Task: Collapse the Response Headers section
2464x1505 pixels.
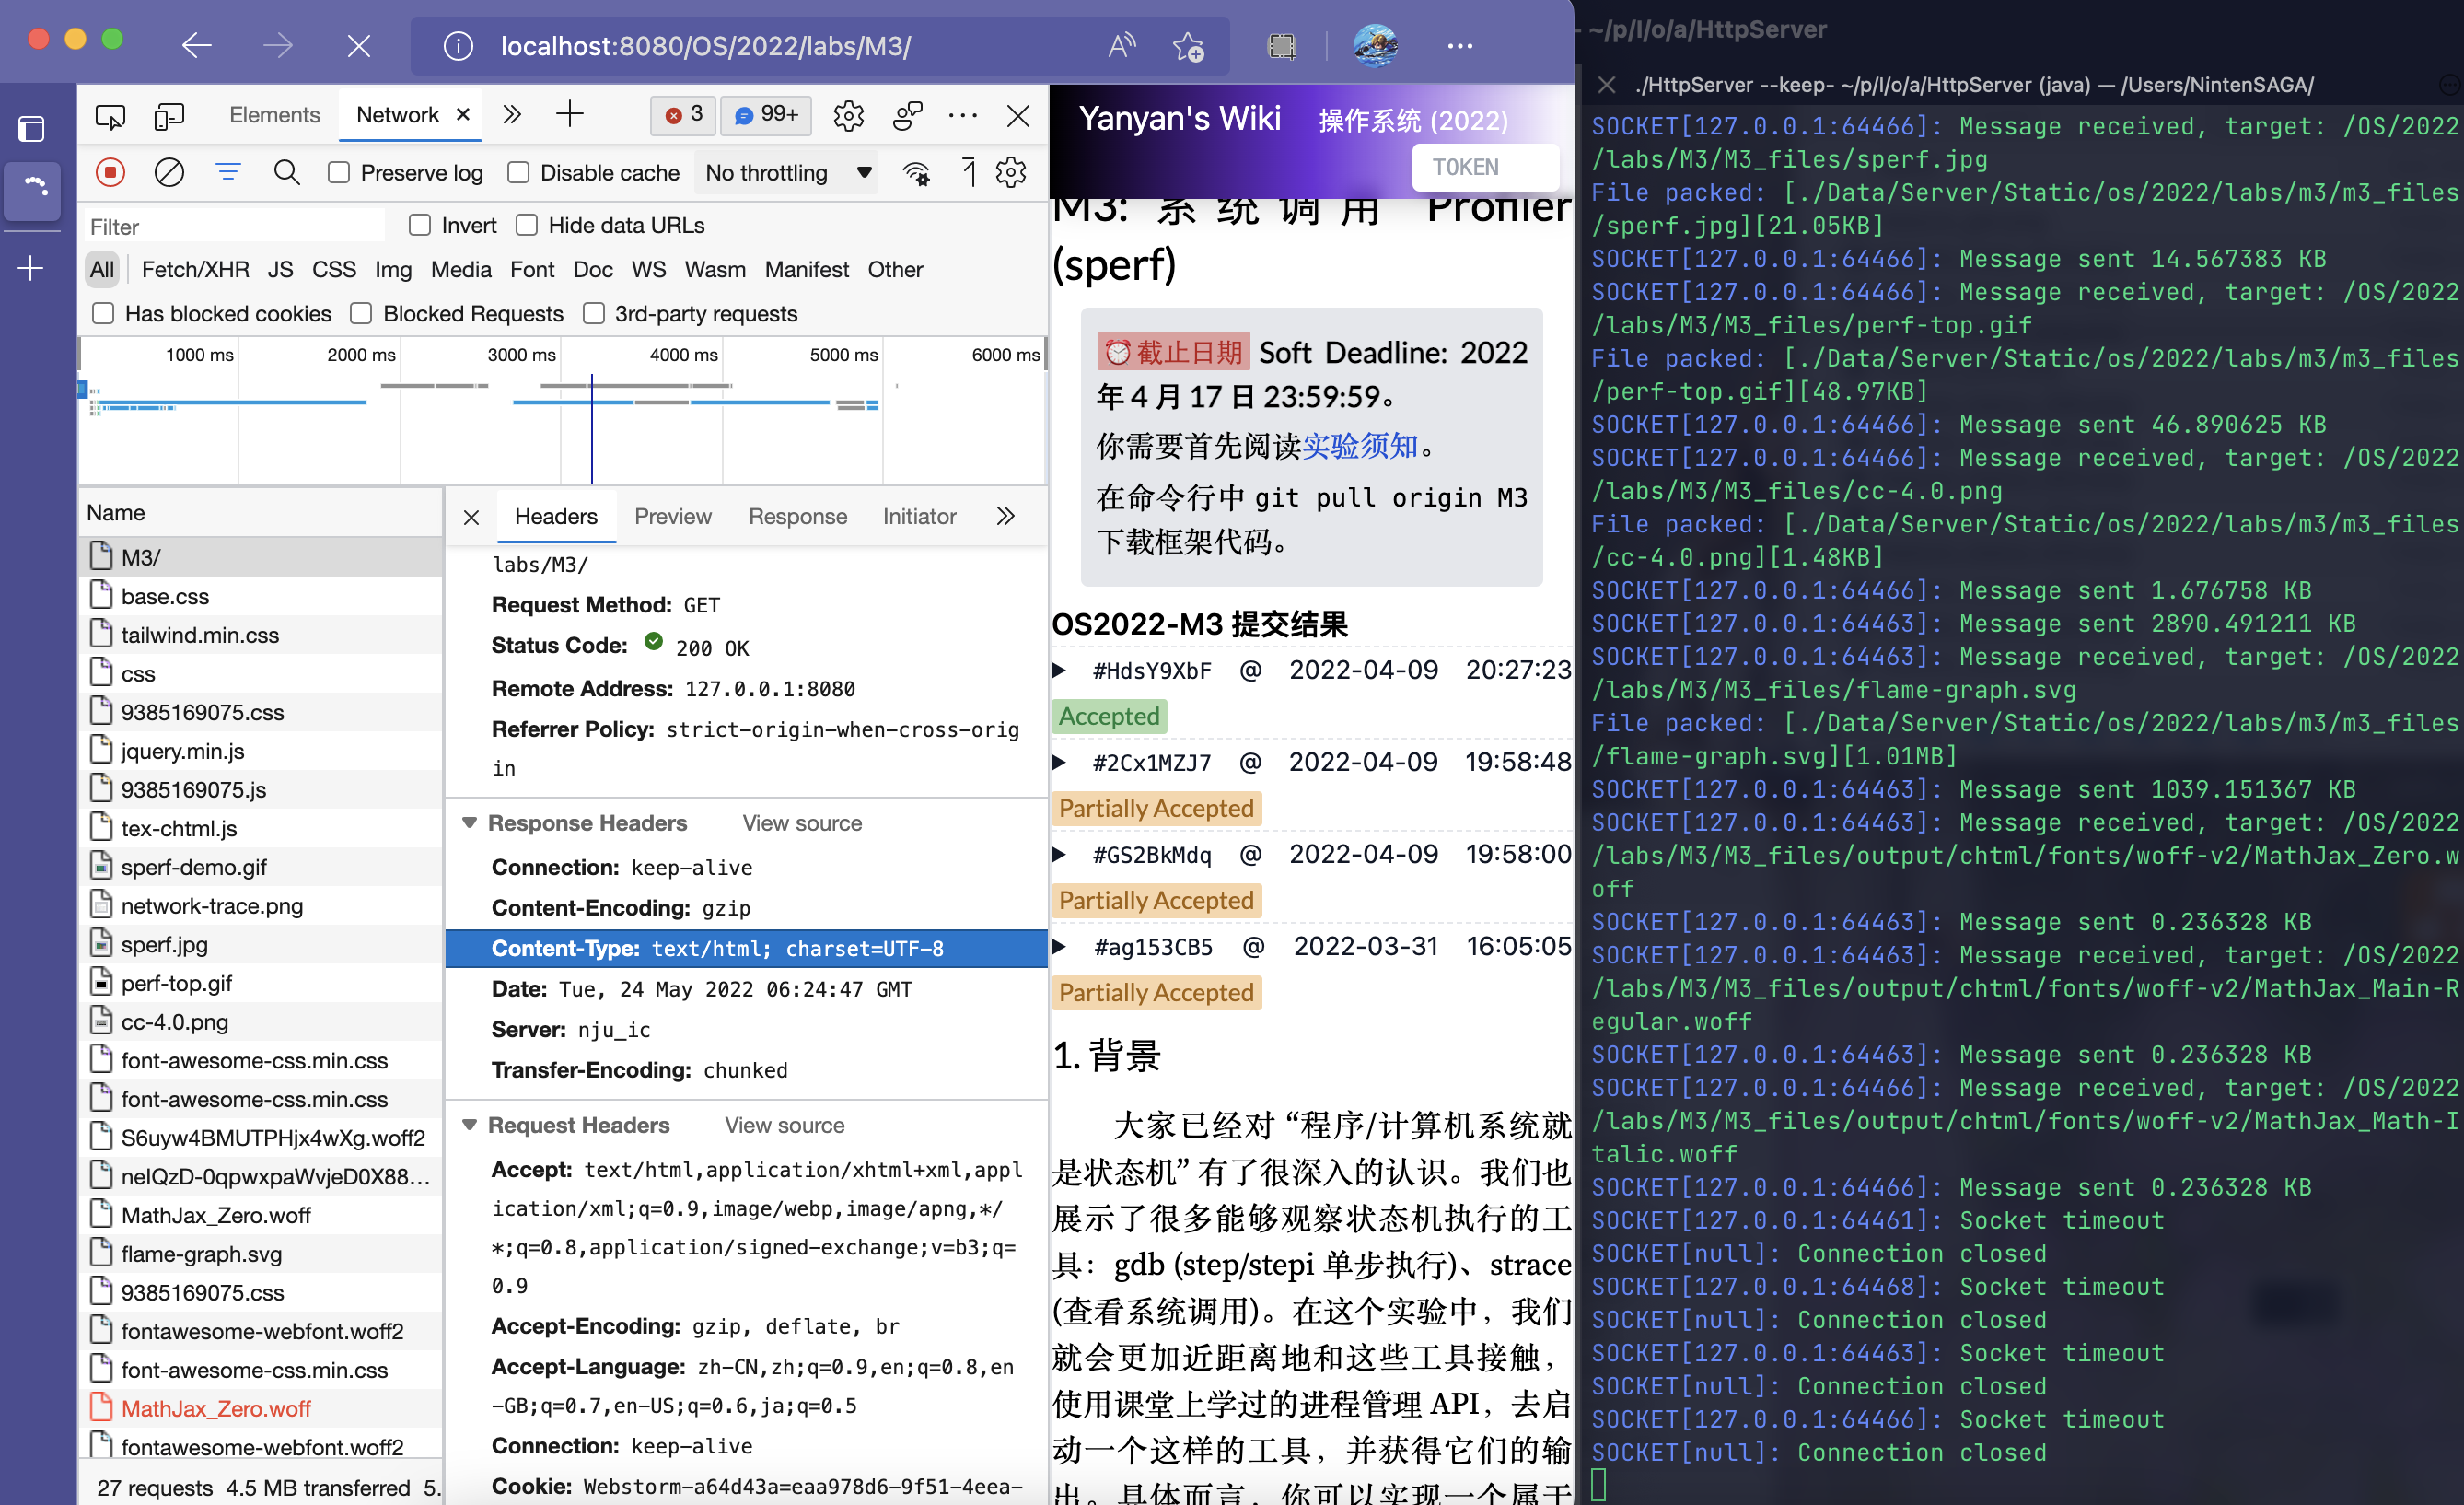Action: point(469,822)
